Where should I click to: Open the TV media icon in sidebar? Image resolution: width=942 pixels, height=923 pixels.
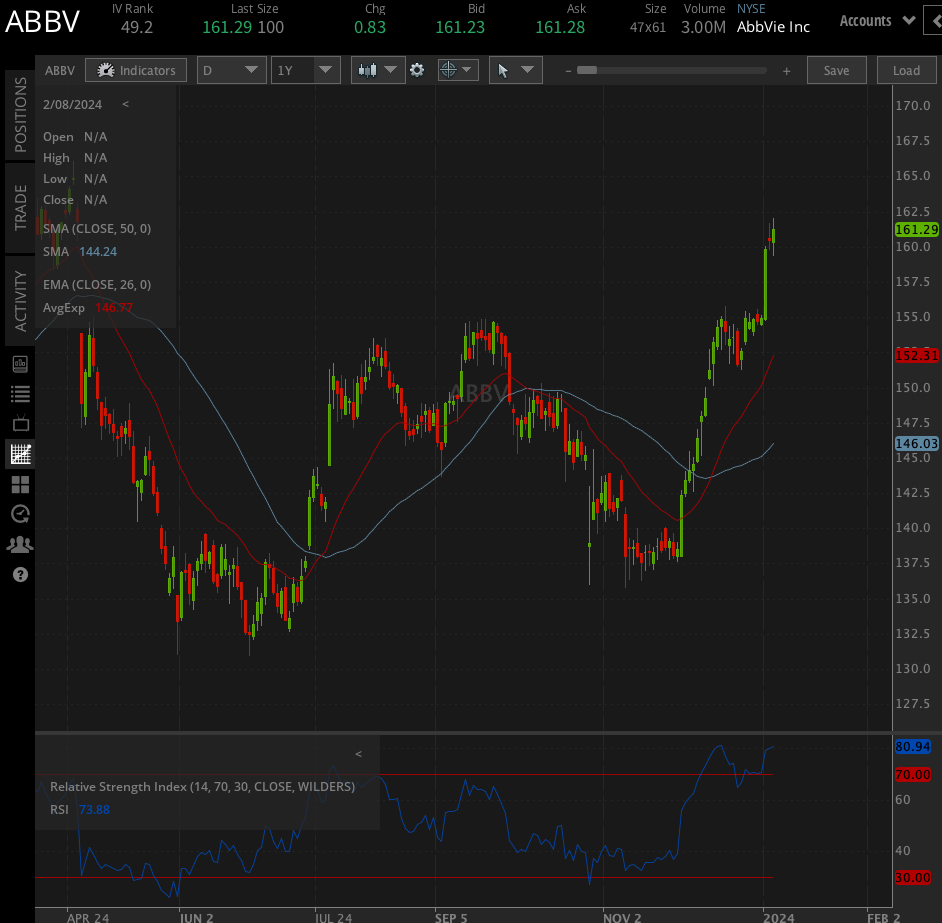20,423
